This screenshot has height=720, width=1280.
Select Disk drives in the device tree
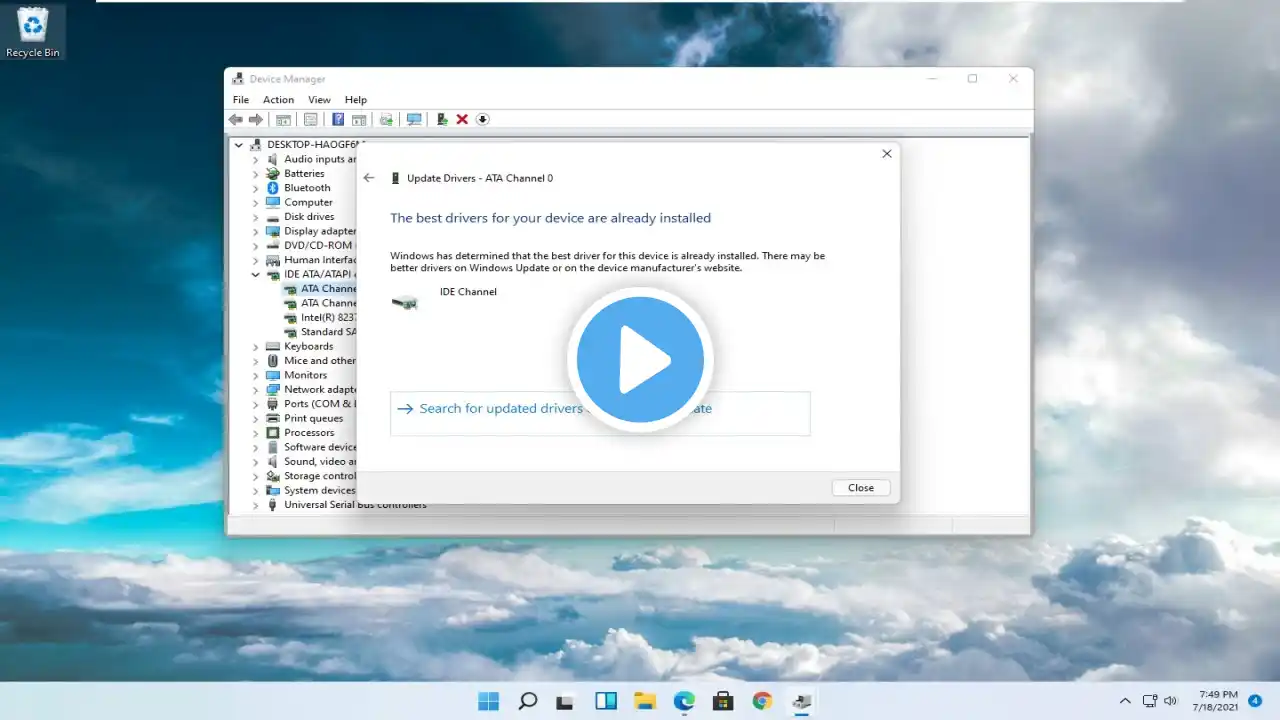pyautogui.click(x=309, y=217)
